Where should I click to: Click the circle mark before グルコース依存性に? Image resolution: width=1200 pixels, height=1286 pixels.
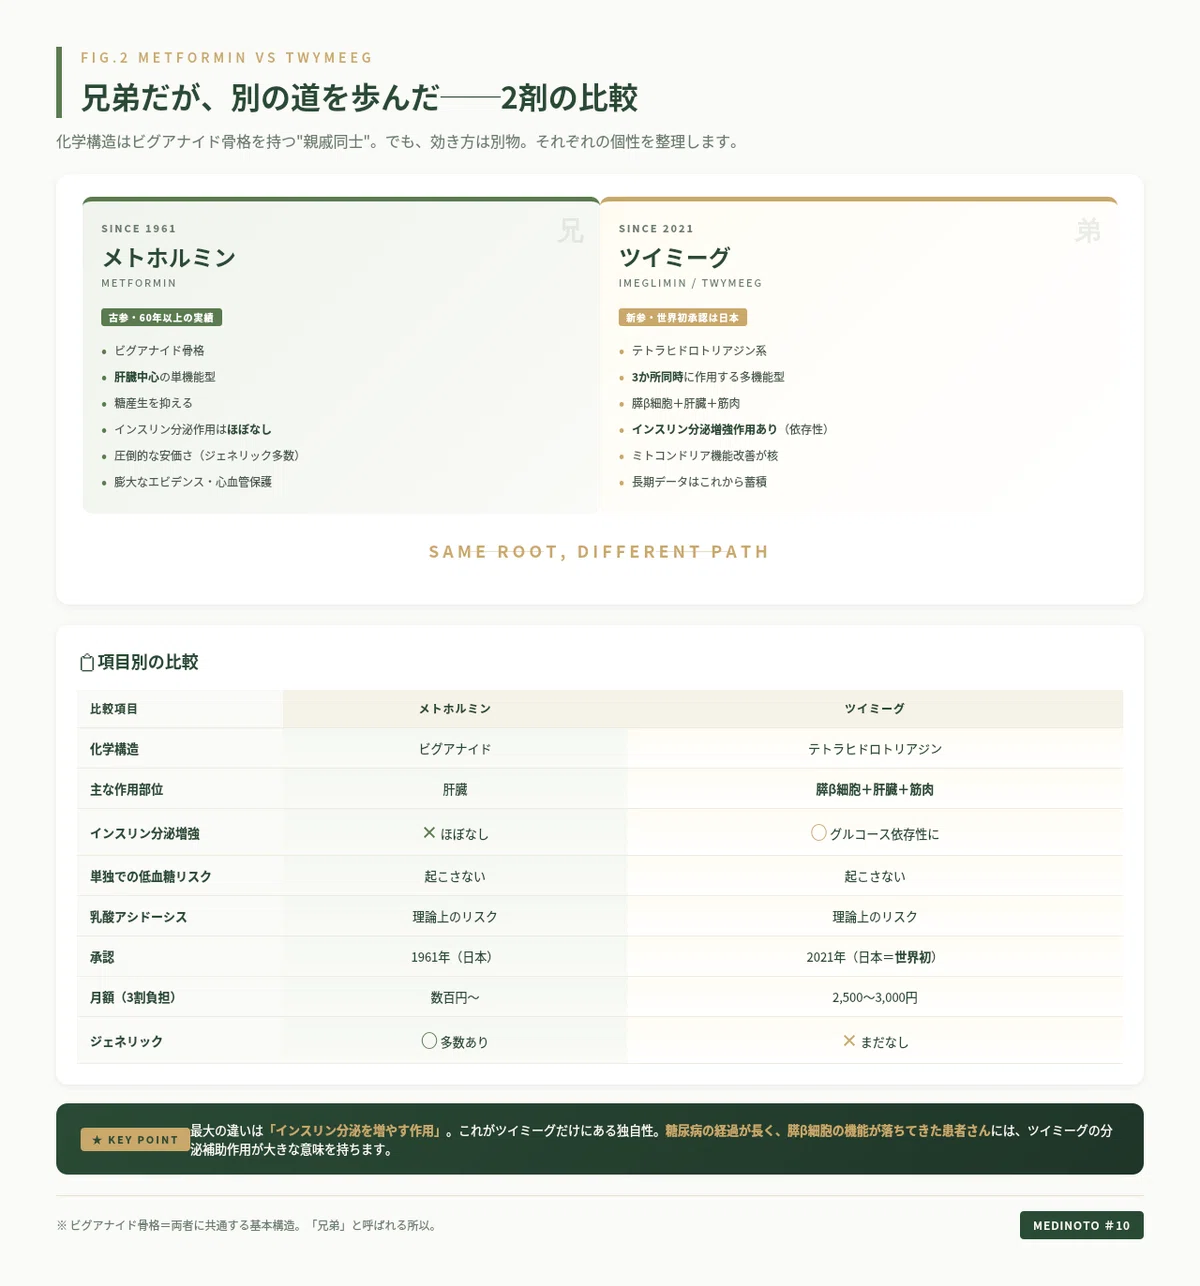[x=819, y=832]
